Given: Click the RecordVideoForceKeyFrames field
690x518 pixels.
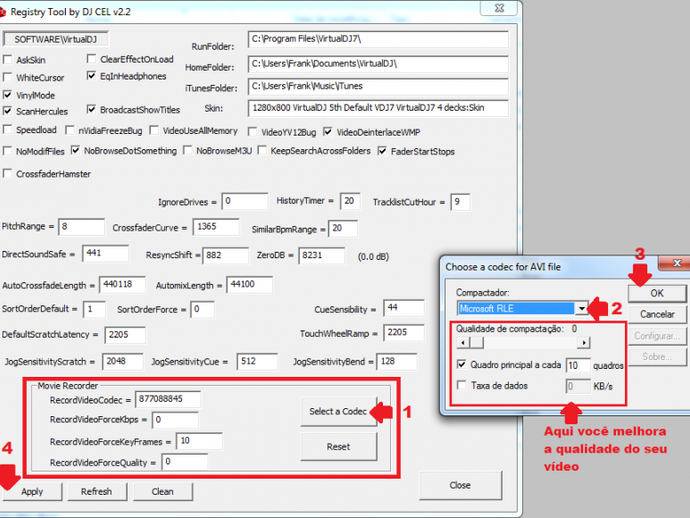Looking at the screenshot, I should click(x=199, y=441).
